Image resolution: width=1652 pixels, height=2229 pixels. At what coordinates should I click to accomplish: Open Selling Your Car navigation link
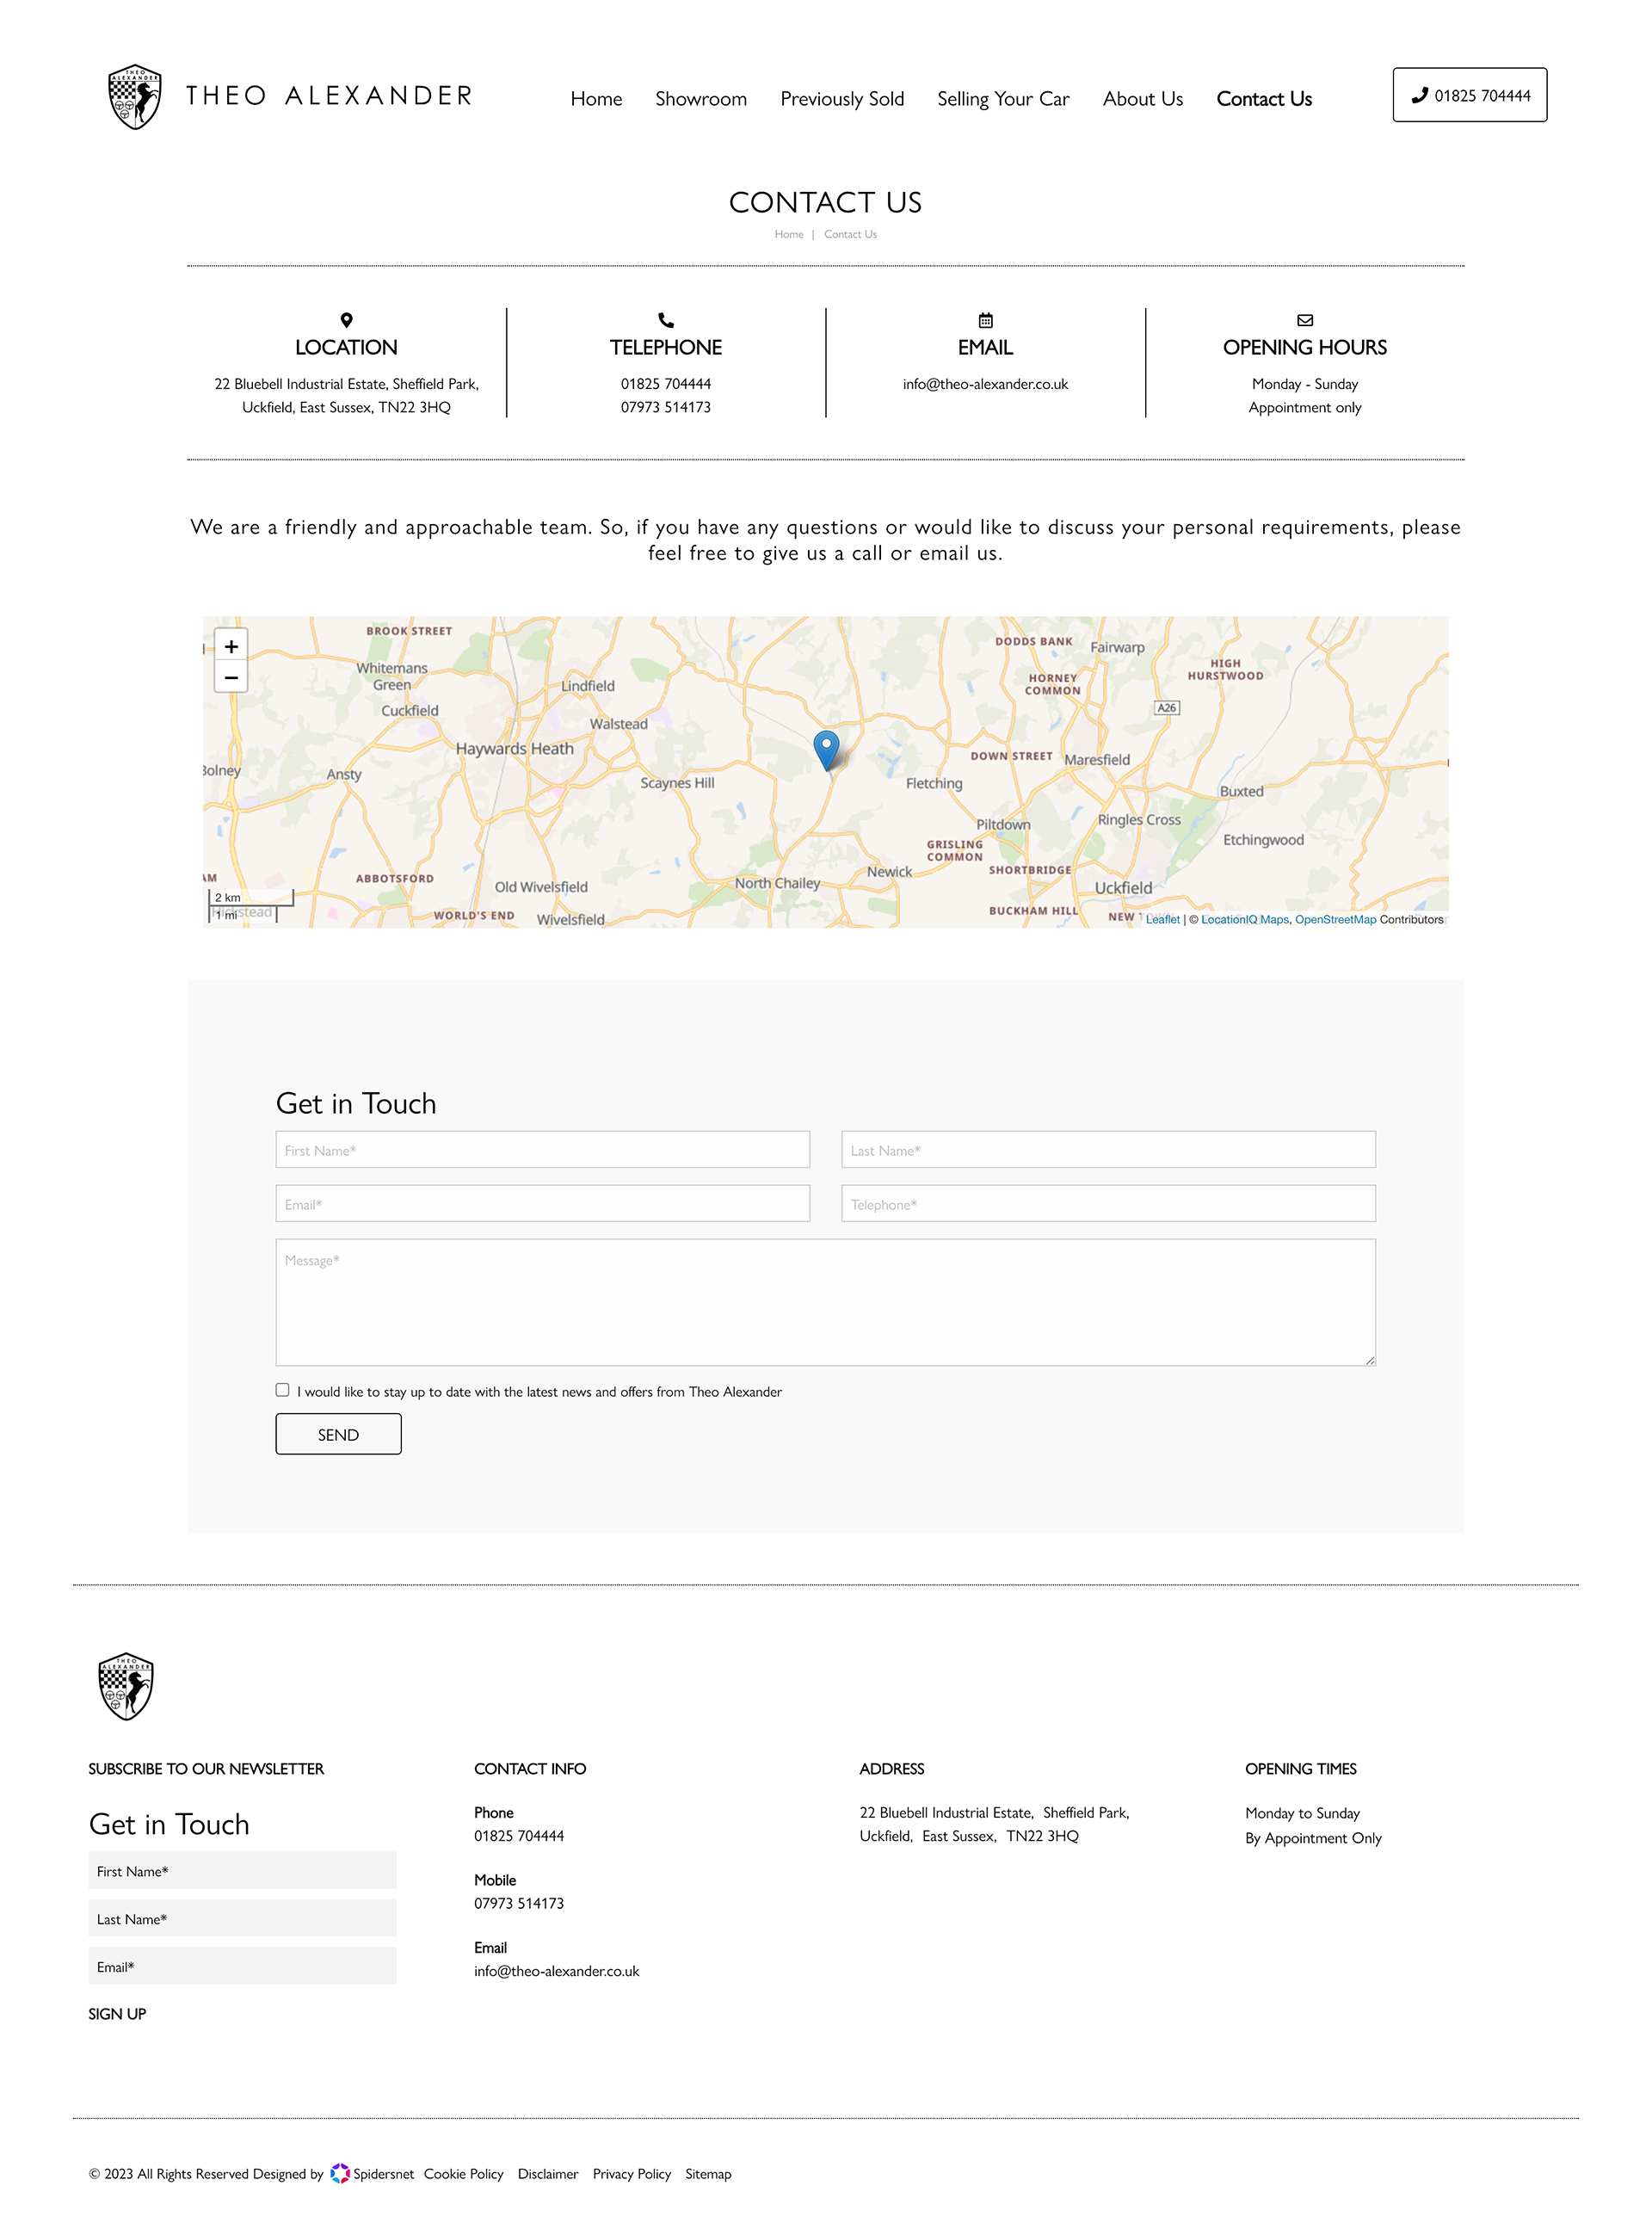[1003, 99]
